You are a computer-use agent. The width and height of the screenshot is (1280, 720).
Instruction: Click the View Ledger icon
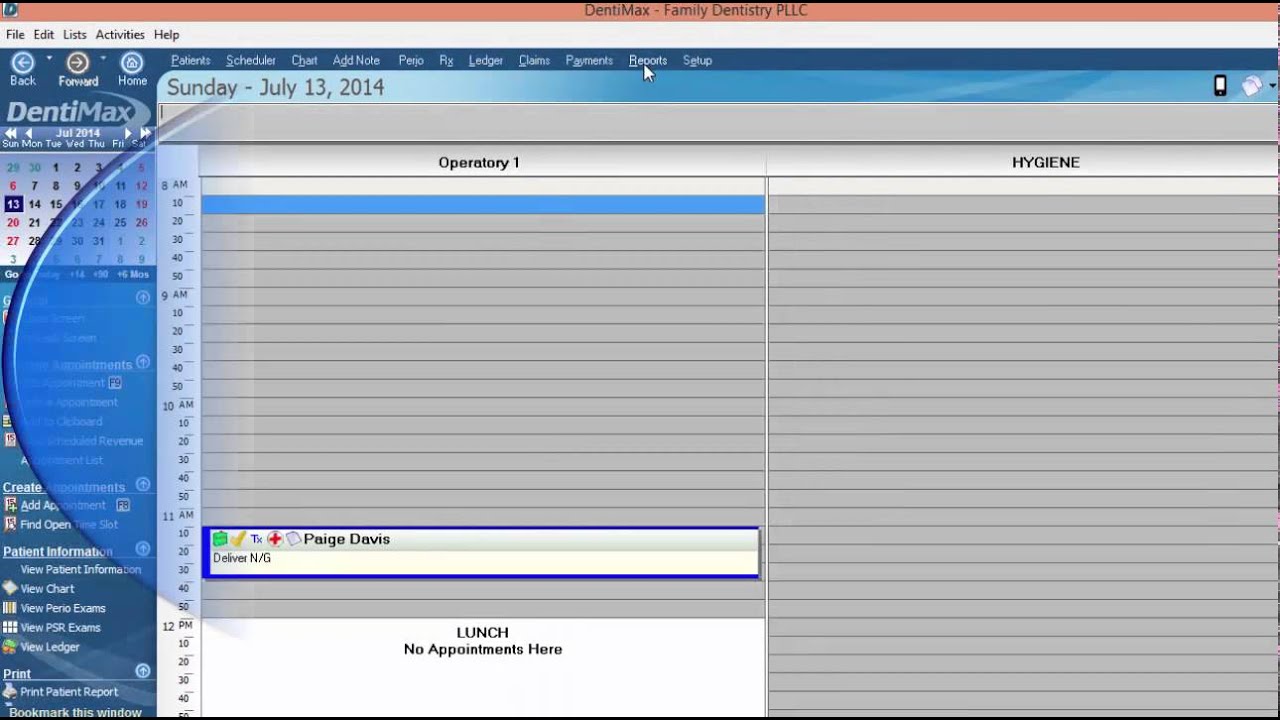[x=10, y=647]
